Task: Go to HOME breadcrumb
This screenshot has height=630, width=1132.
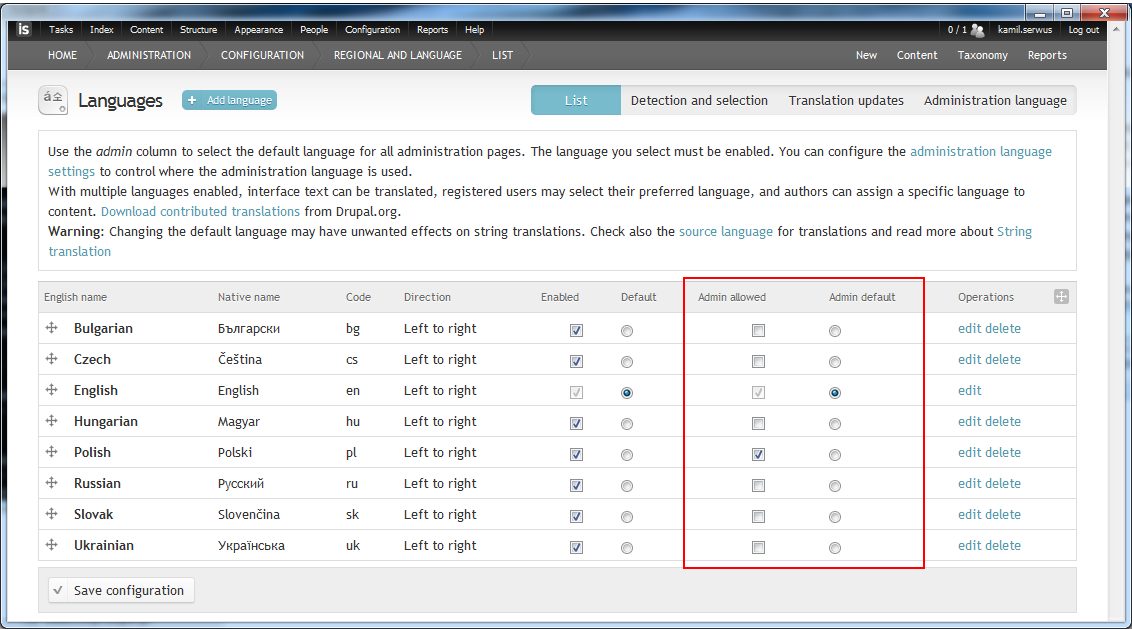Action: [62, 55]
